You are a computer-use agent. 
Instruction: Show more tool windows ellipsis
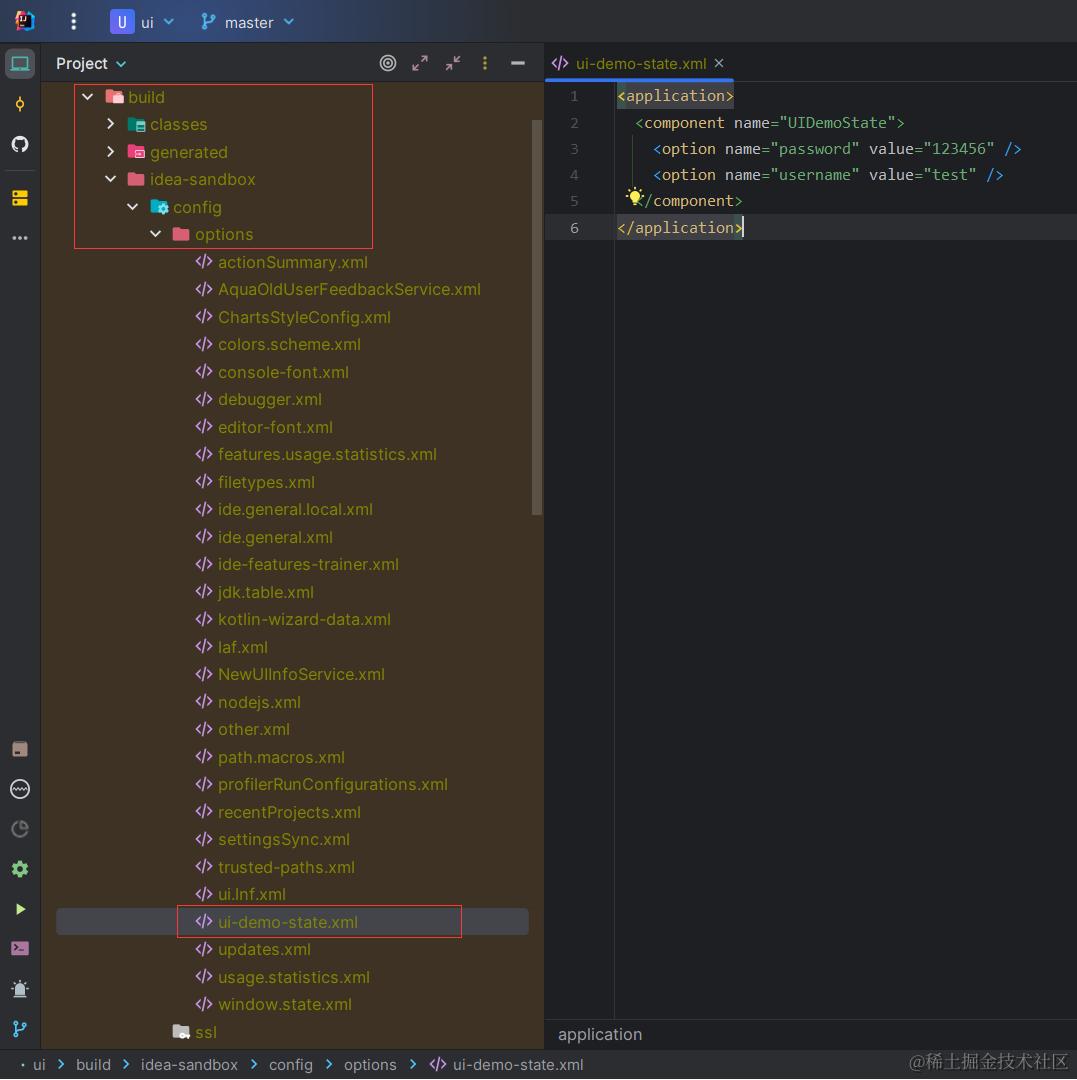(x=20, y=238)
